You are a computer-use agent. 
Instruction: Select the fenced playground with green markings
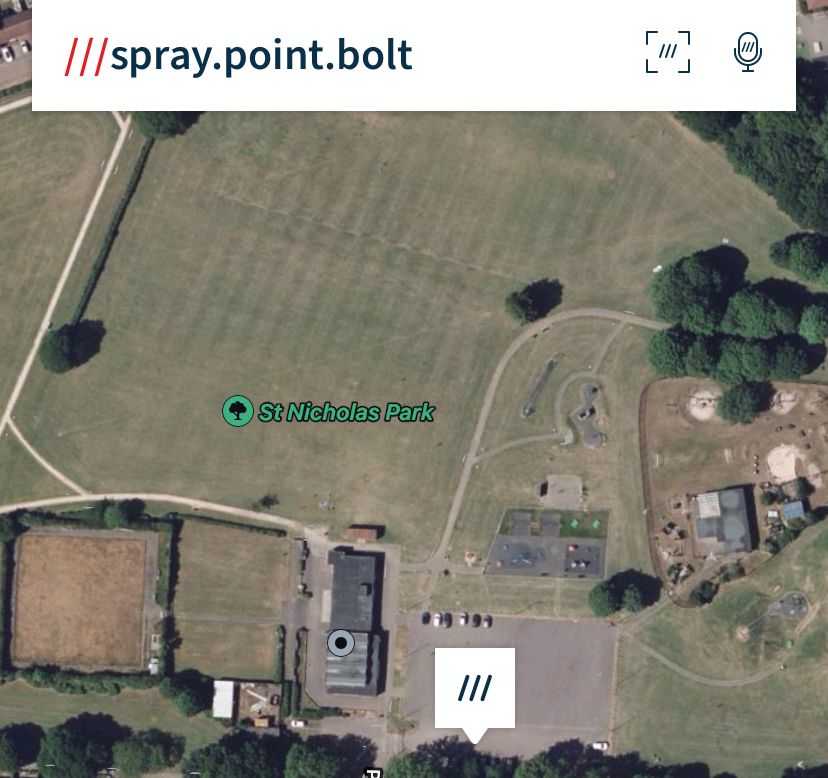546,542
